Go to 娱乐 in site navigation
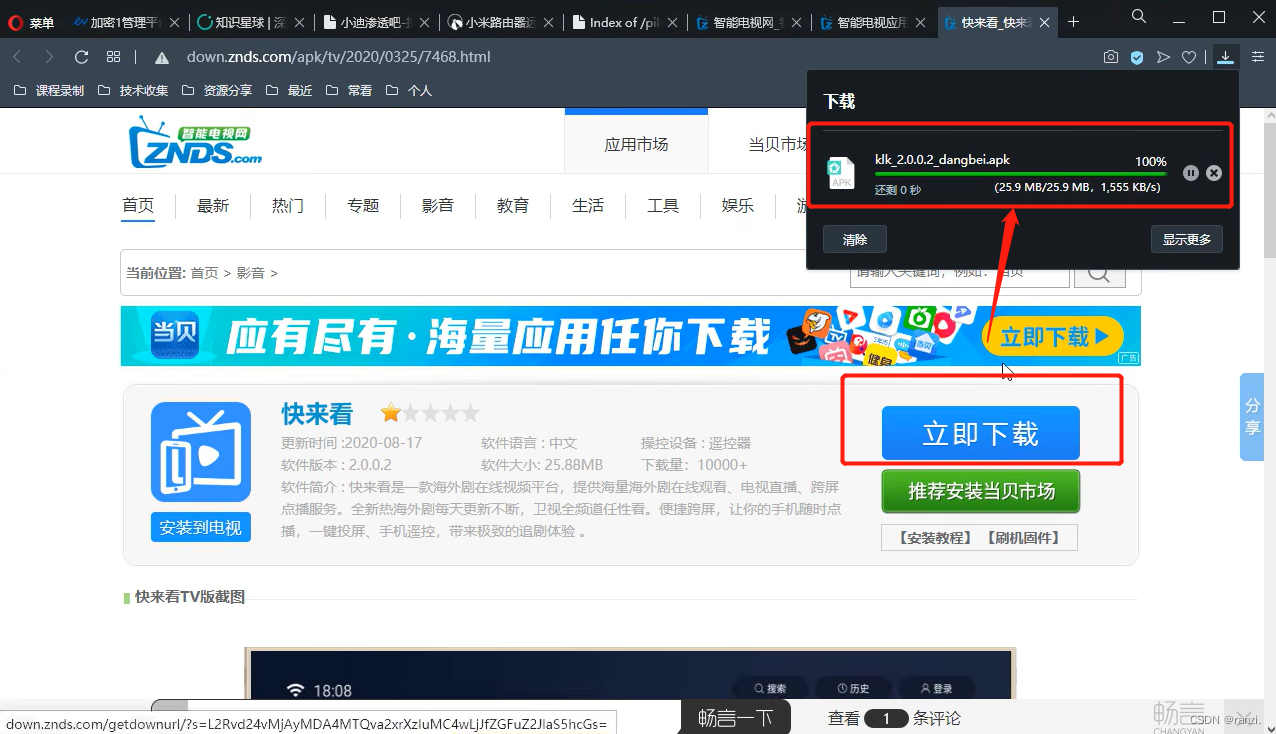 (738, 205)
